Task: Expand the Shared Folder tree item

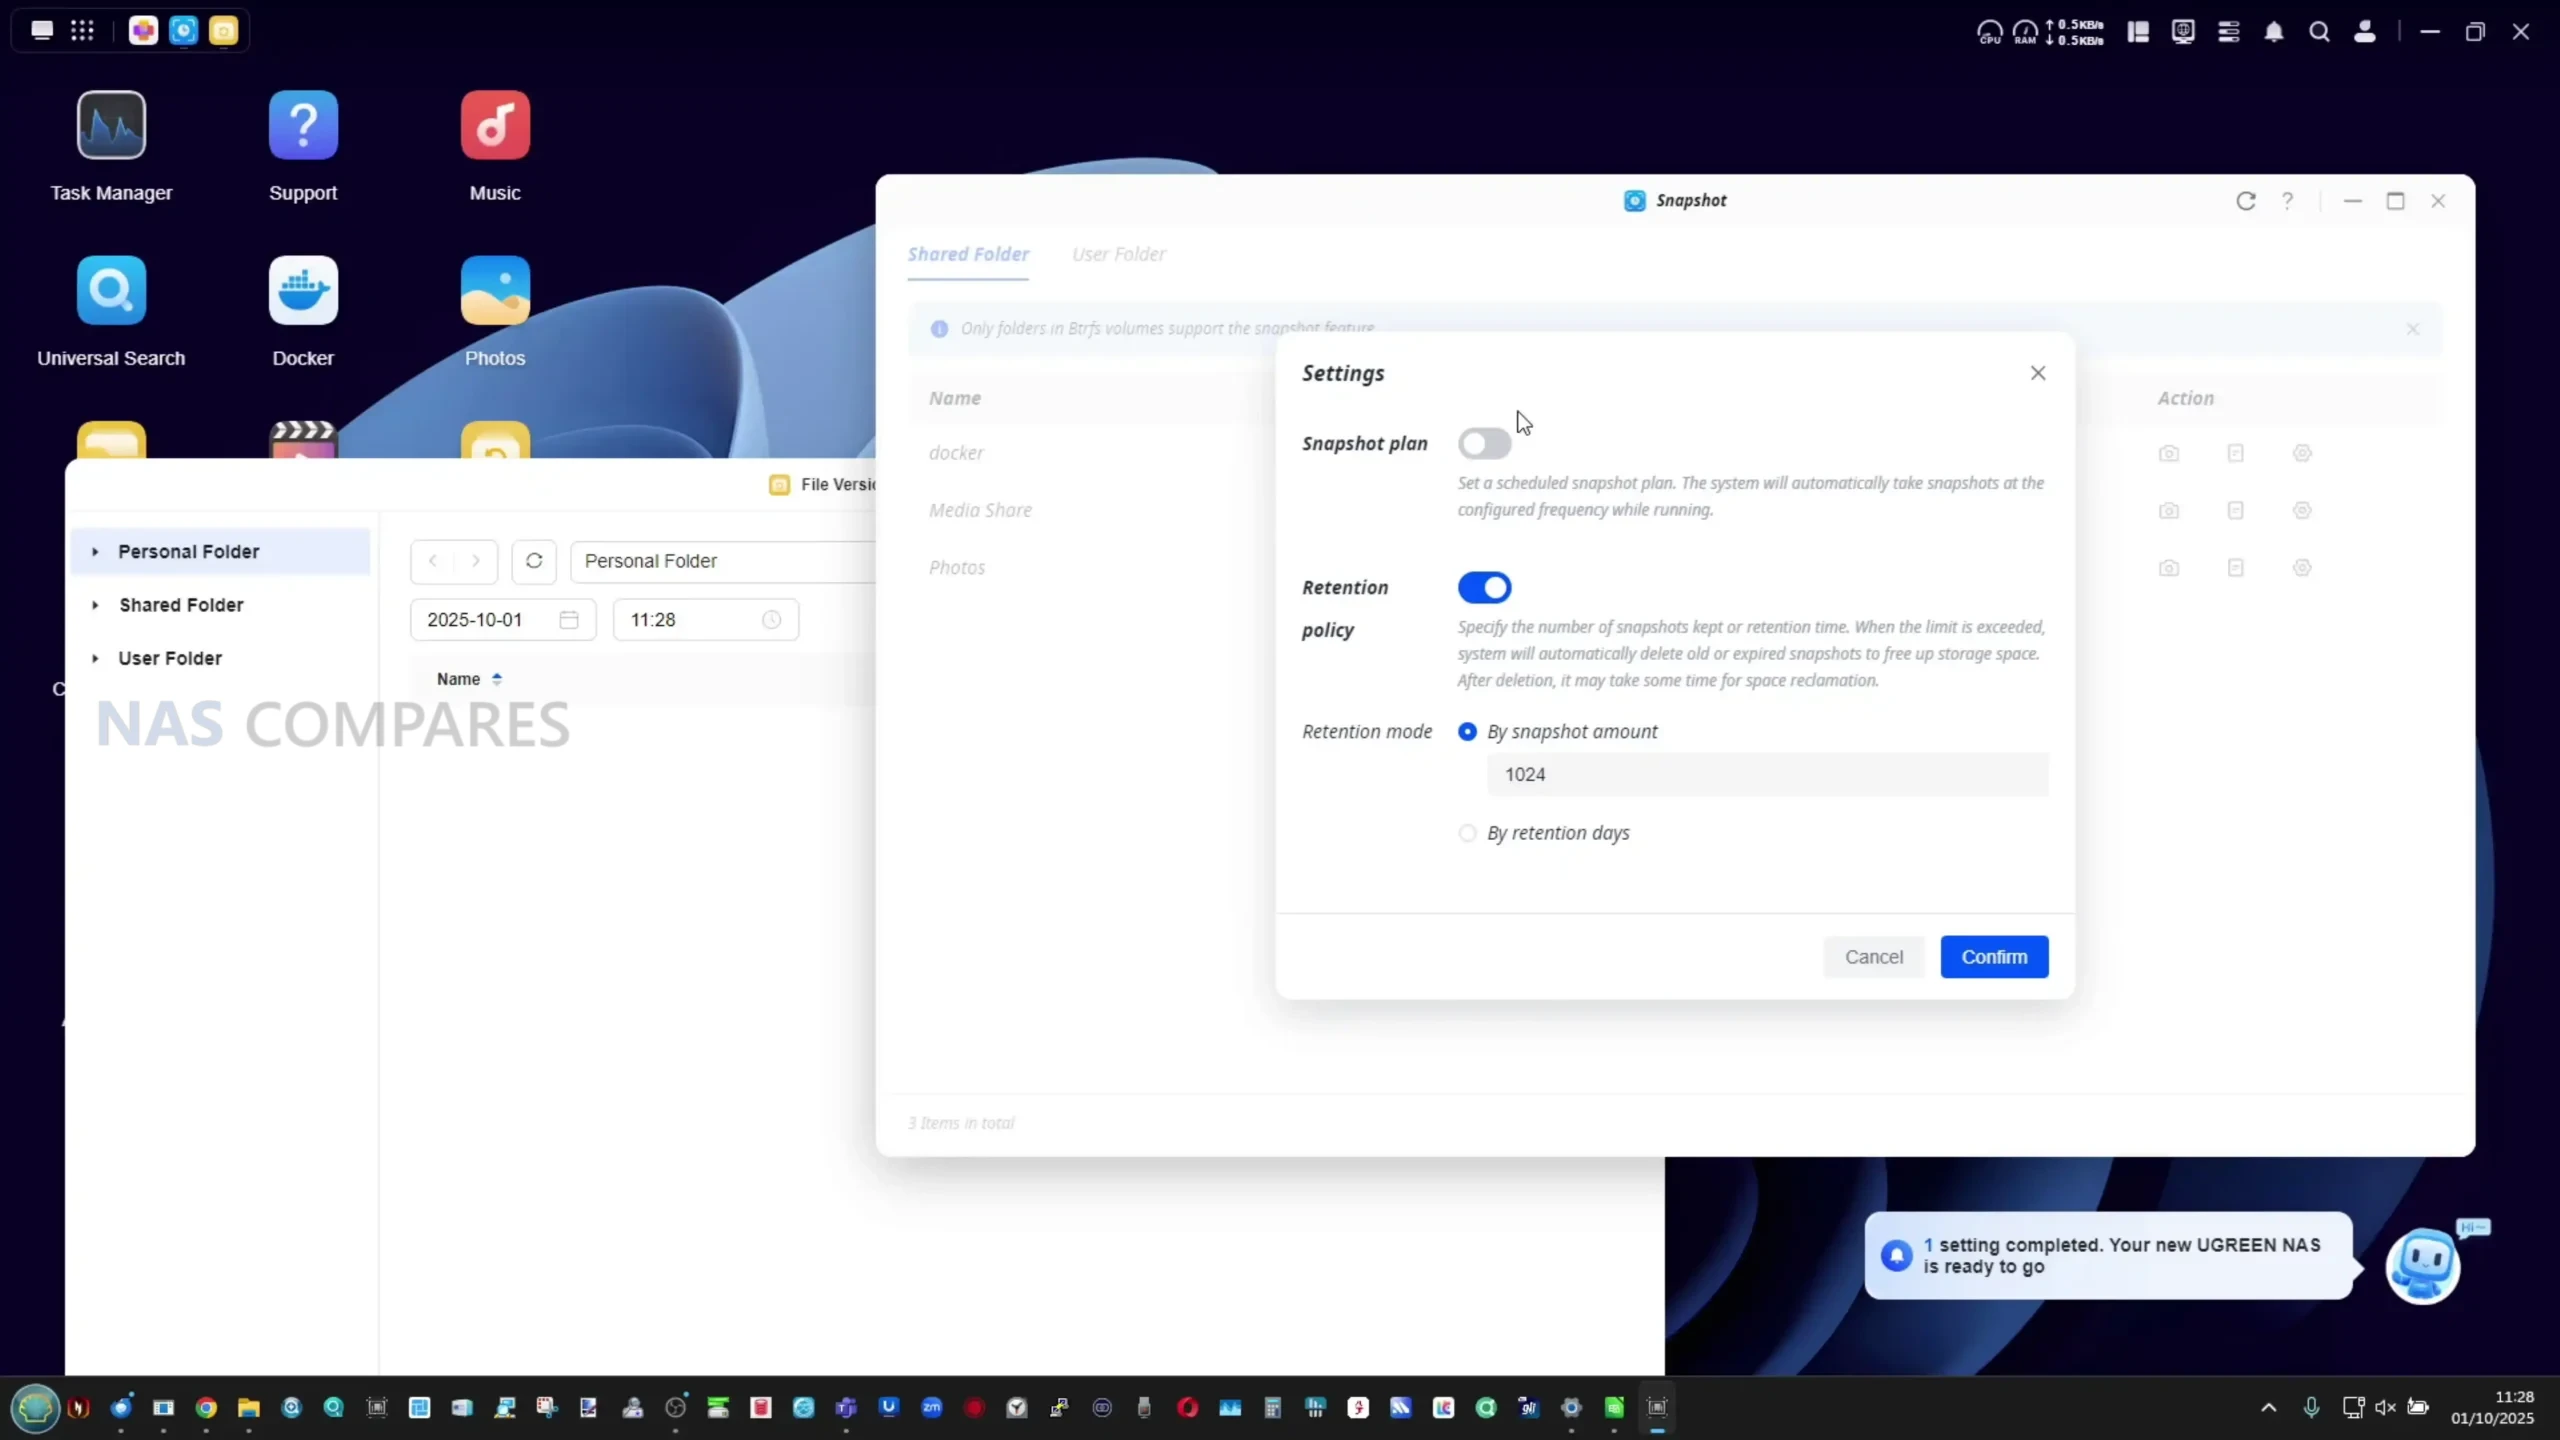Action: pos(95,605)
